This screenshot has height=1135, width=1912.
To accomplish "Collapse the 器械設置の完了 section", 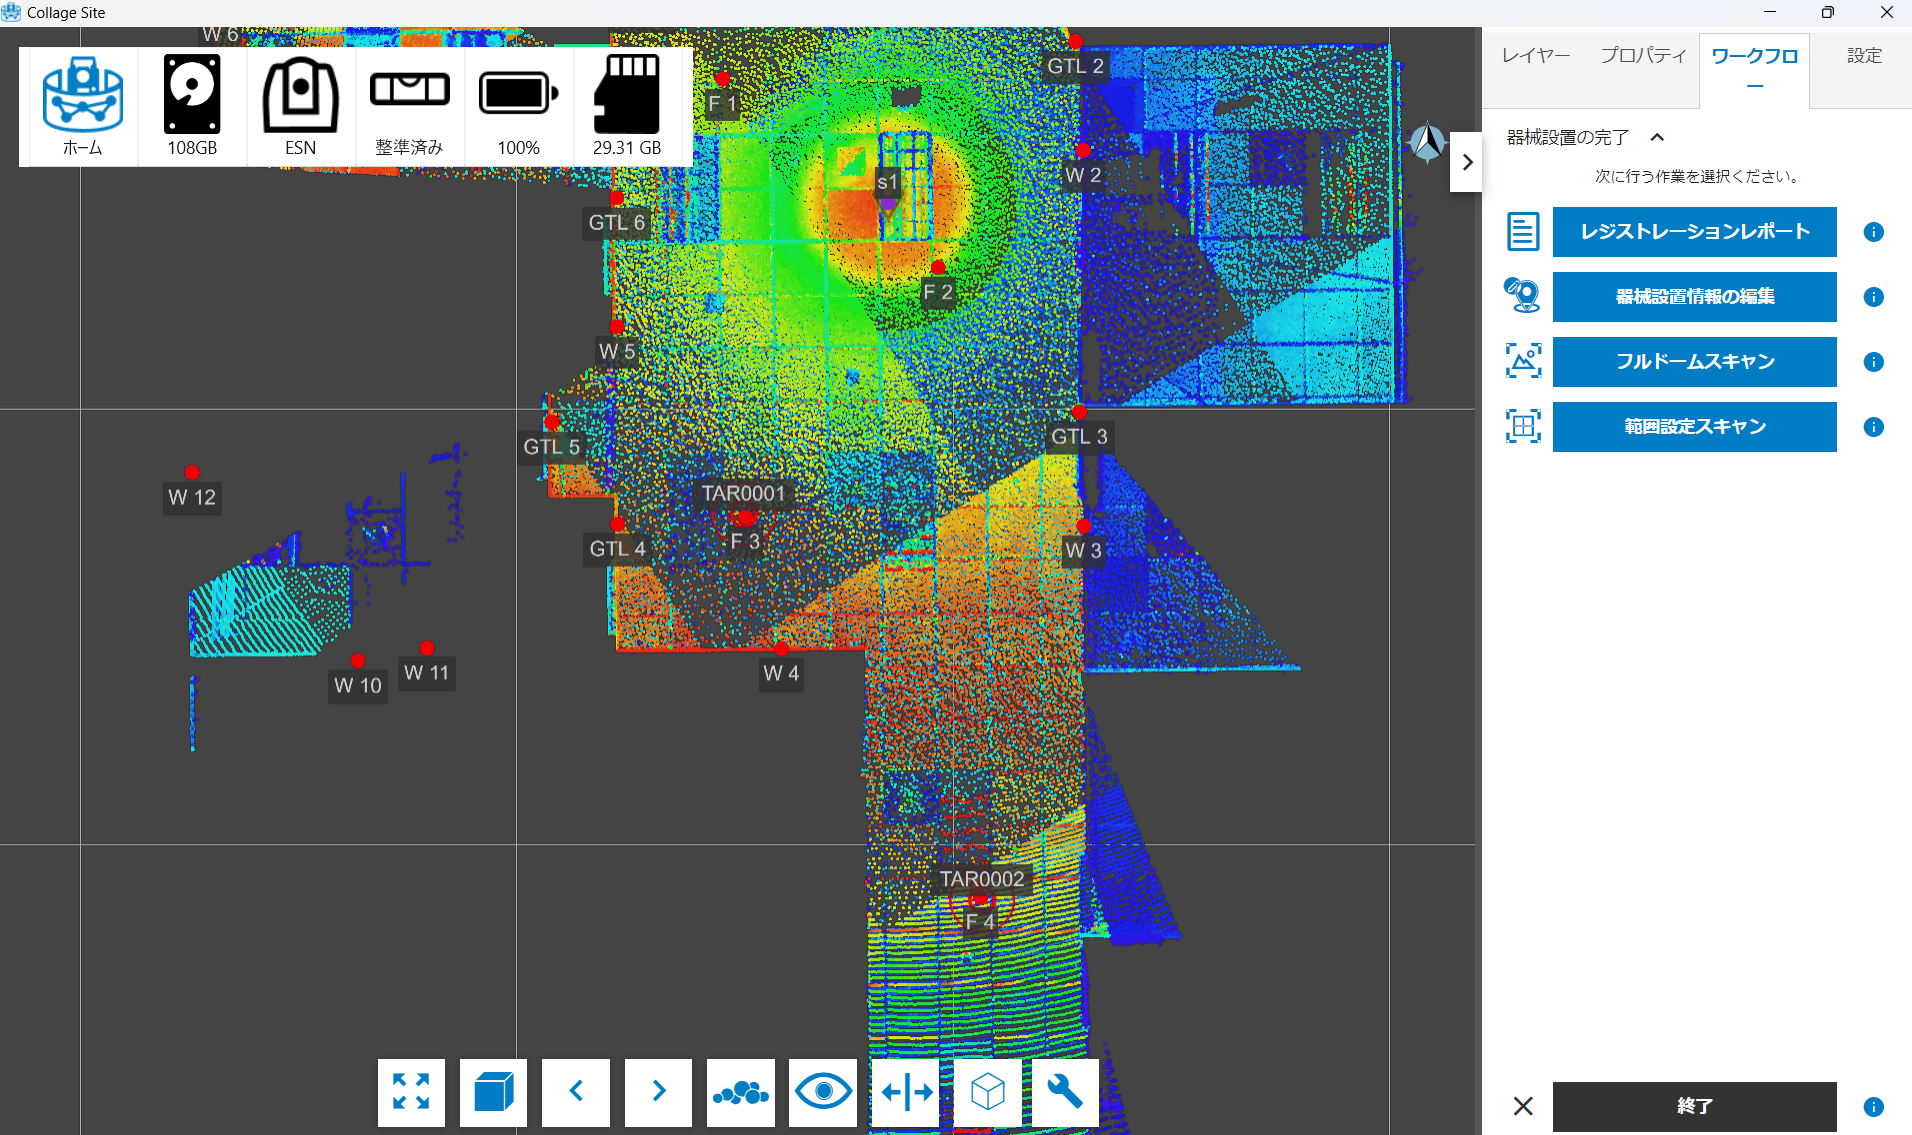I will [1657, 138].
